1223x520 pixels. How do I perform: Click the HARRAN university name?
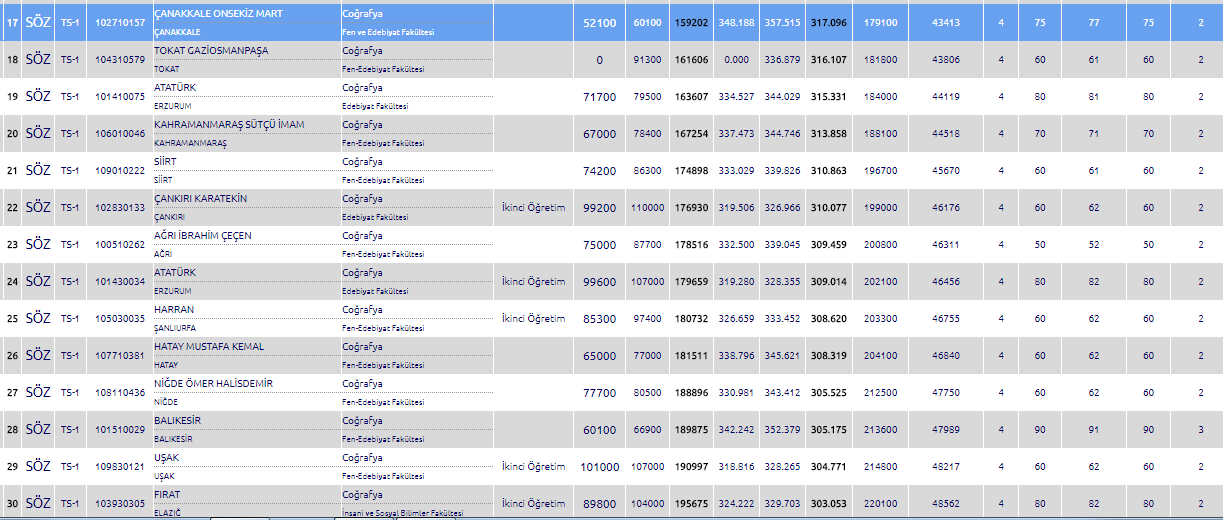[x=174, y=310]
